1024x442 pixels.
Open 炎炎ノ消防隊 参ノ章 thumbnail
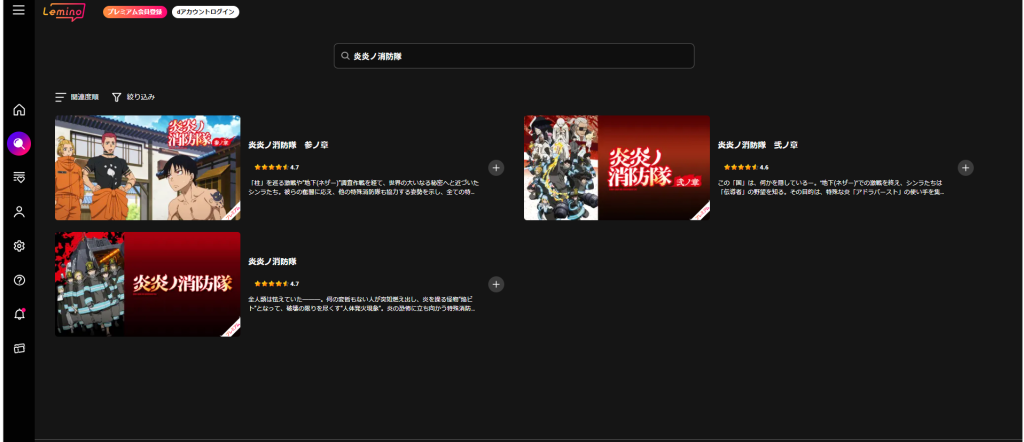click(x=148, y=168)
